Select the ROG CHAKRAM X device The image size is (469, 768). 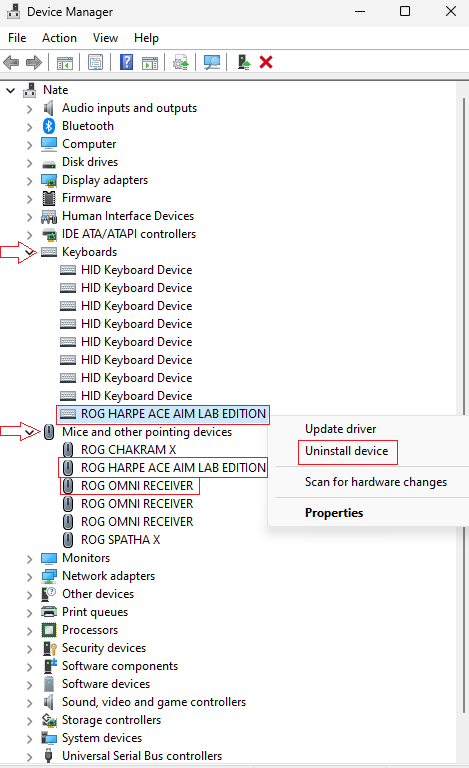(129, 450)
